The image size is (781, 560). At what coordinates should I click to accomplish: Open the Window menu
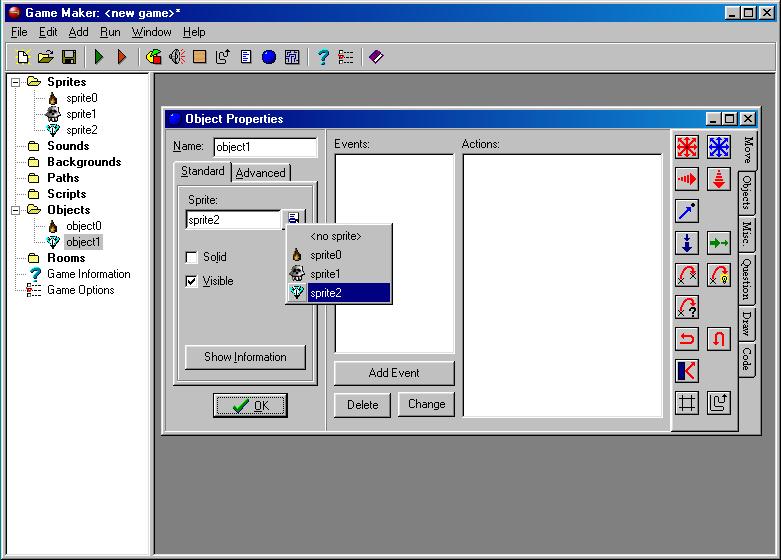point(151,32)
